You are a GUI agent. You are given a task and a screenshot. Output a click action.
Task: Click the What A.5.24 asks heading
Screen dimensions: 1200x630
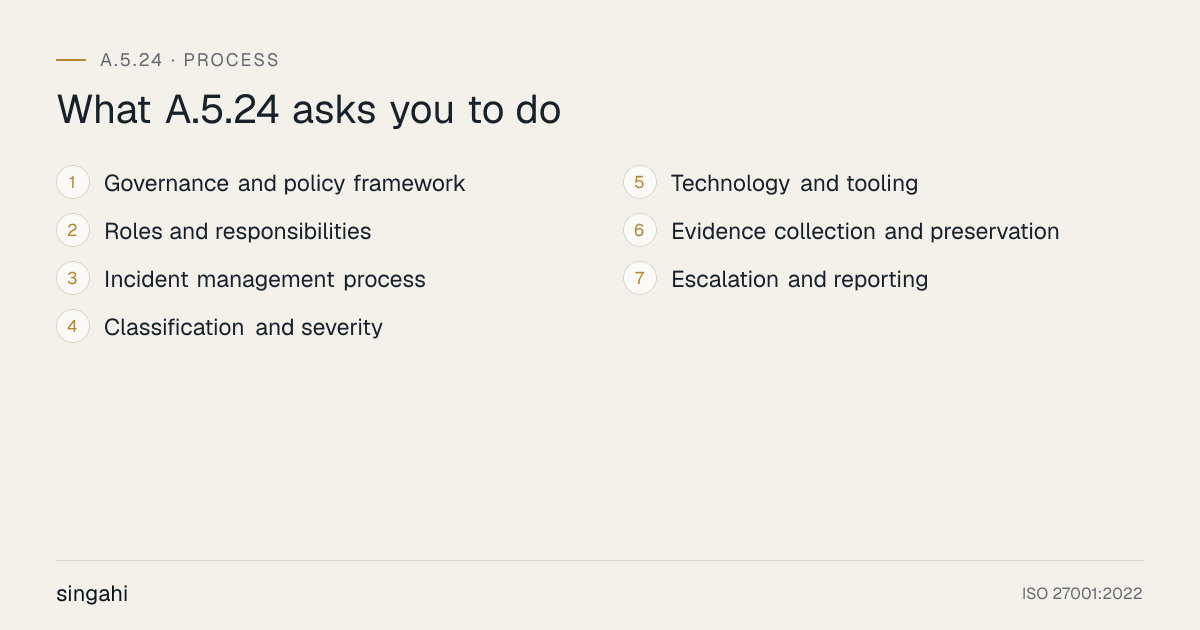click(x=309, y=109)
